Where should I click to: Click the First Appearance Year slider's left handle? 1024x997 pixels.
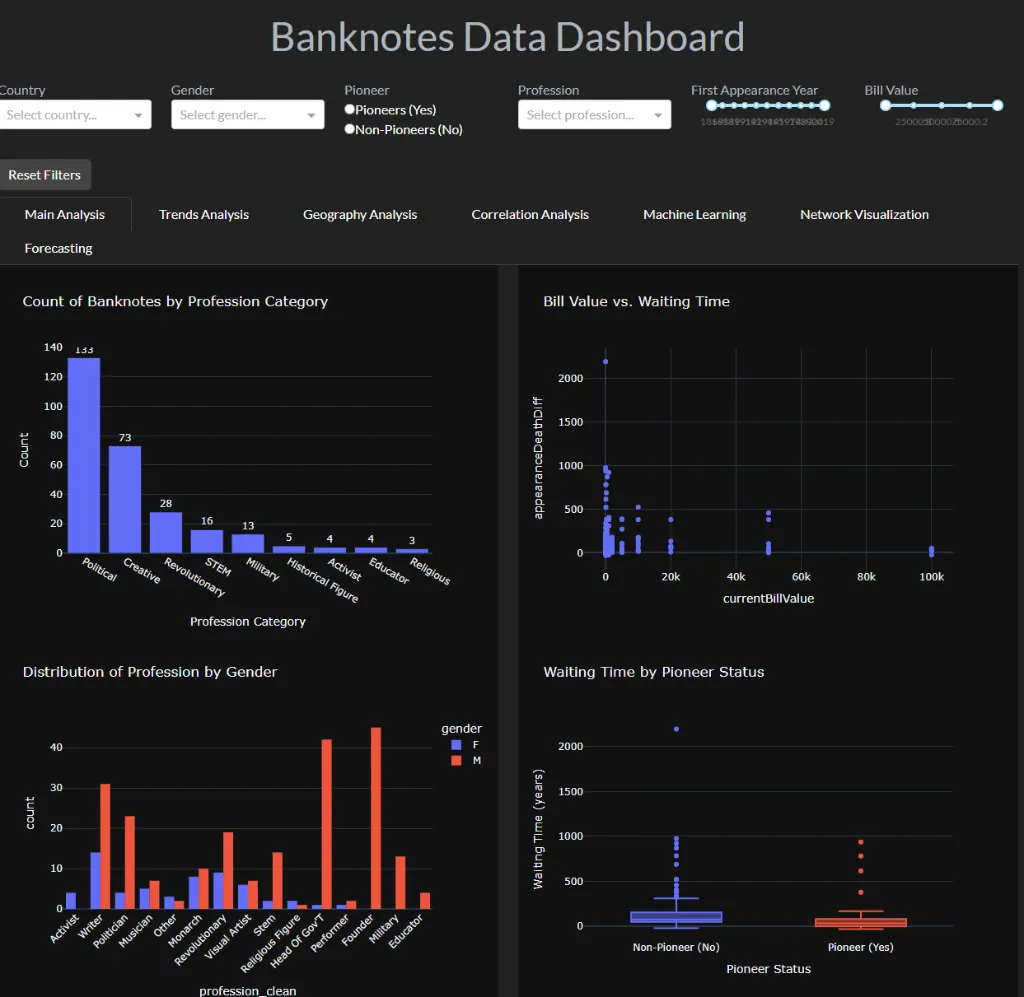[711, 105]
